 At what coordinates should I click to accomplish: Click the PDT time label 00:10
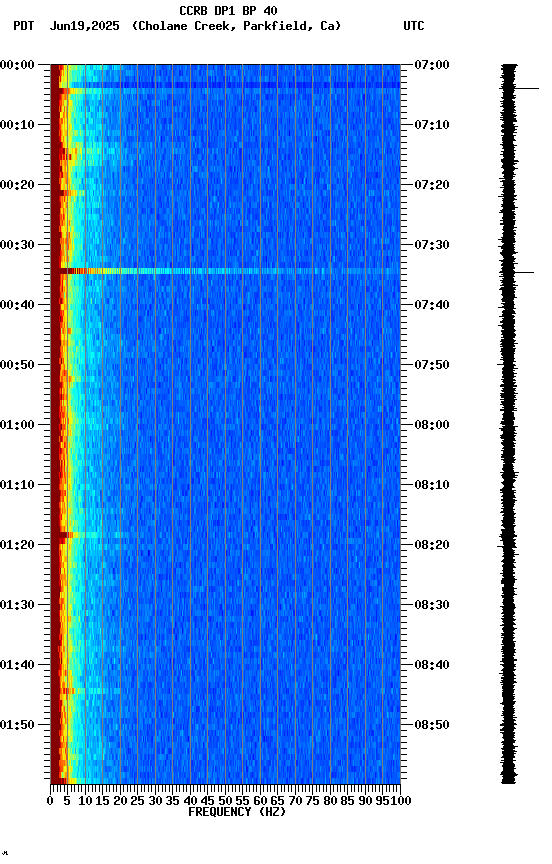pyautogui.click(x=17, y=125)
